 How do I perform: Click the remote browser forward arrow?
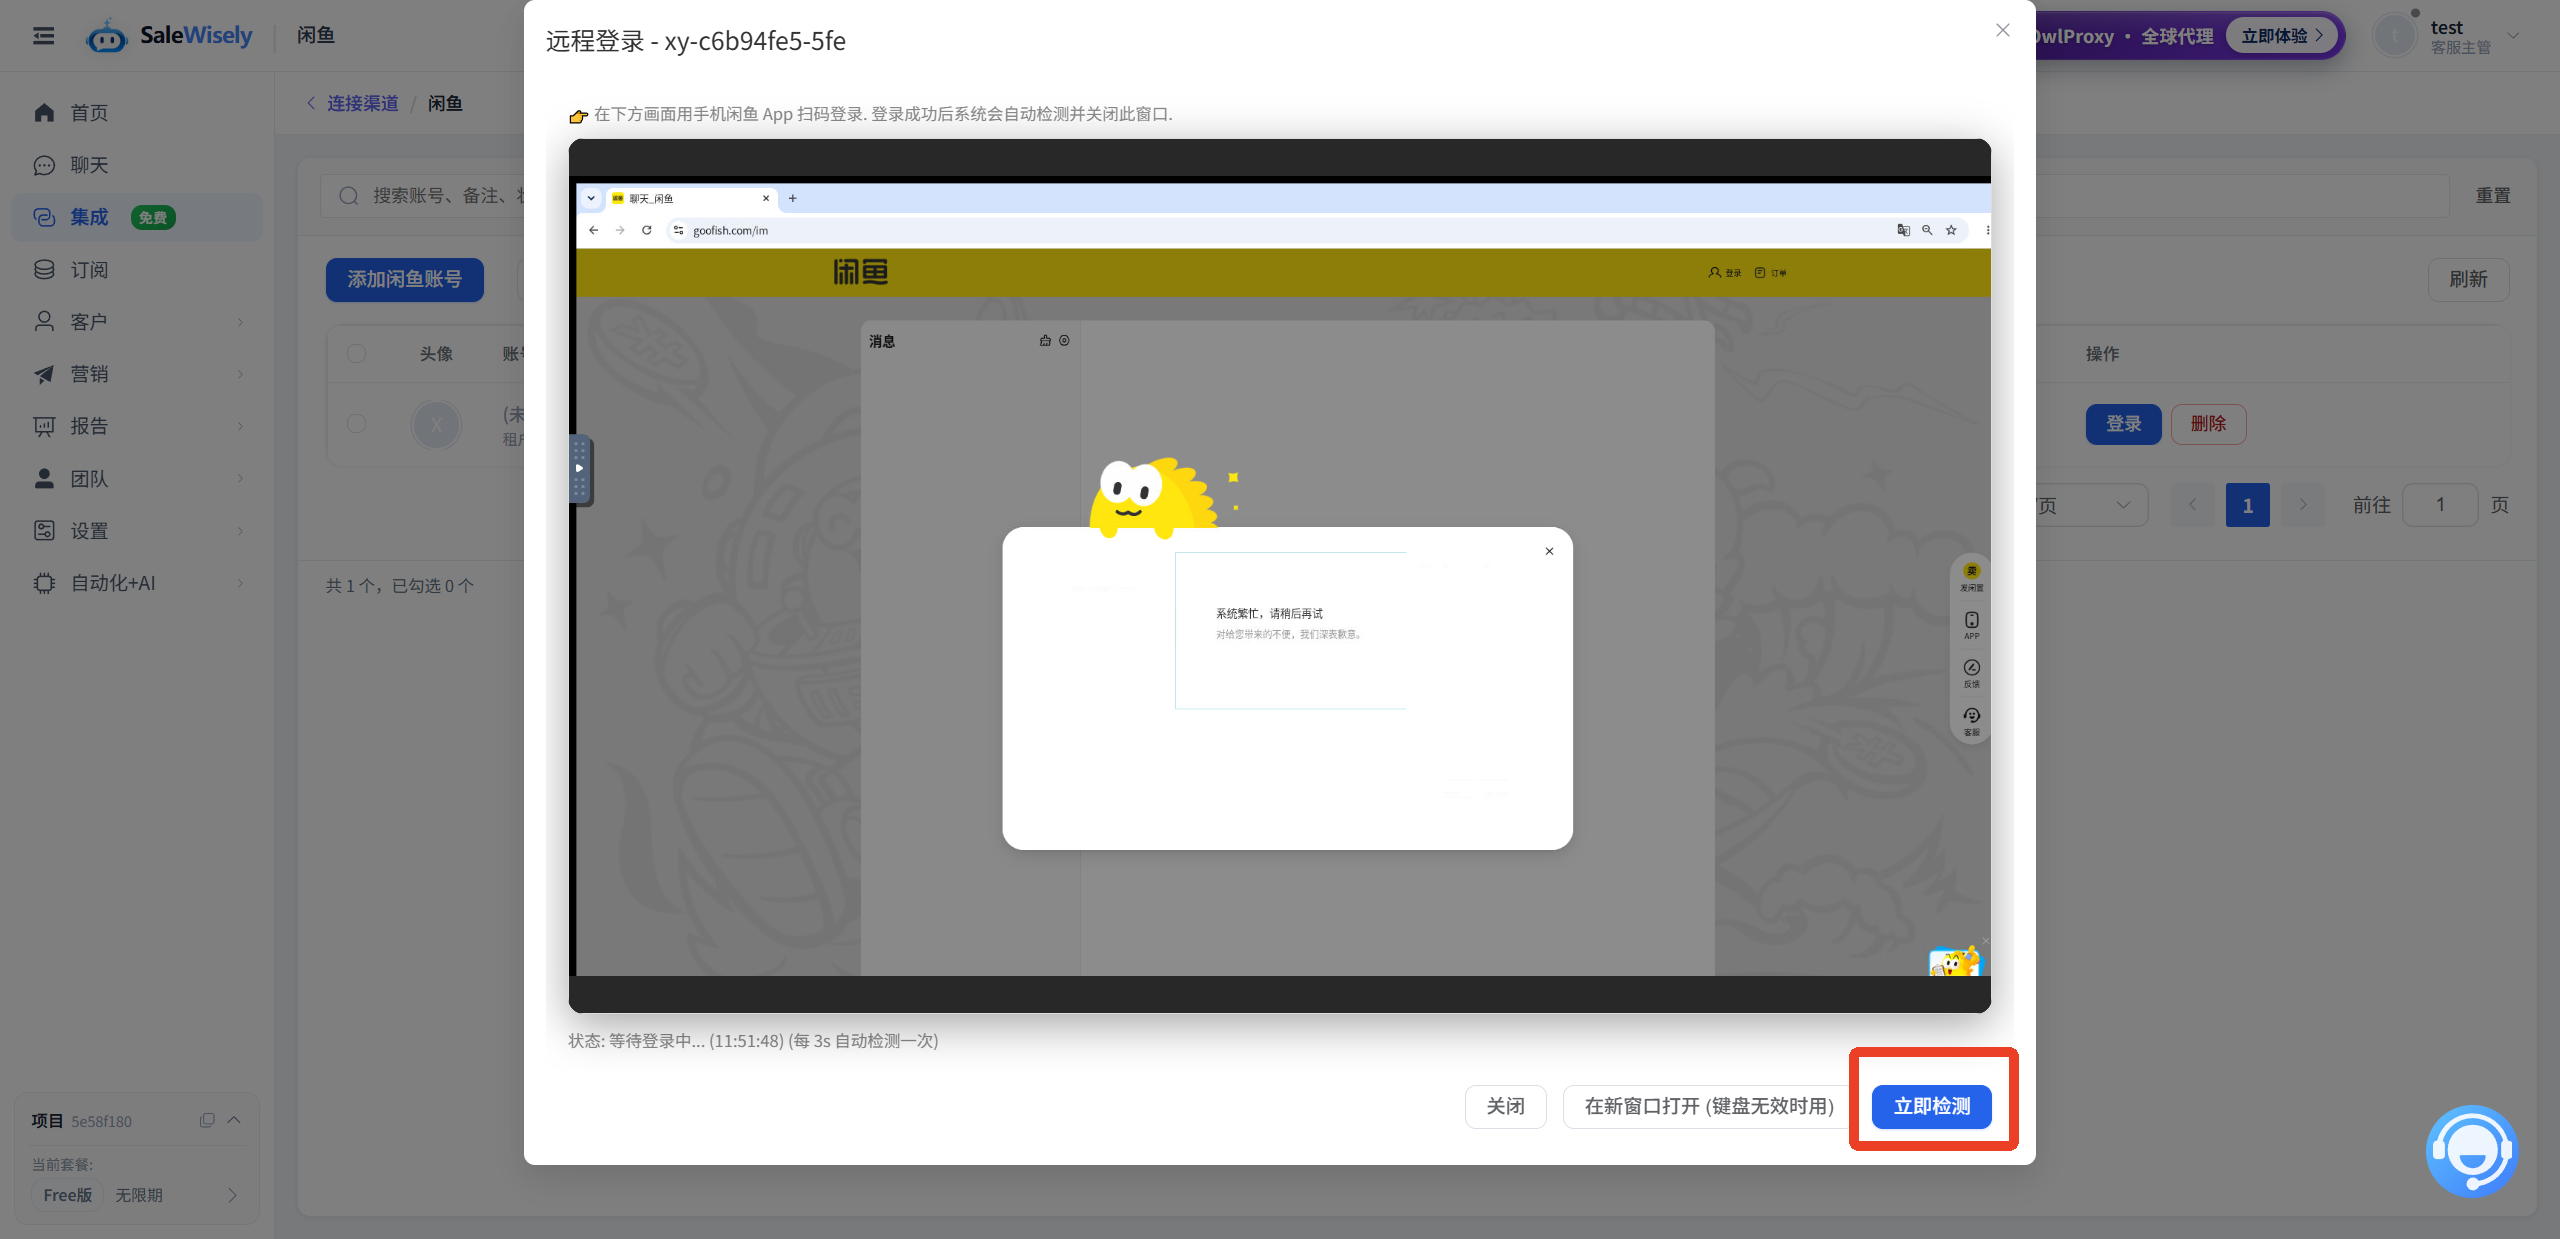pyautogui.click(x=620, y=230)
